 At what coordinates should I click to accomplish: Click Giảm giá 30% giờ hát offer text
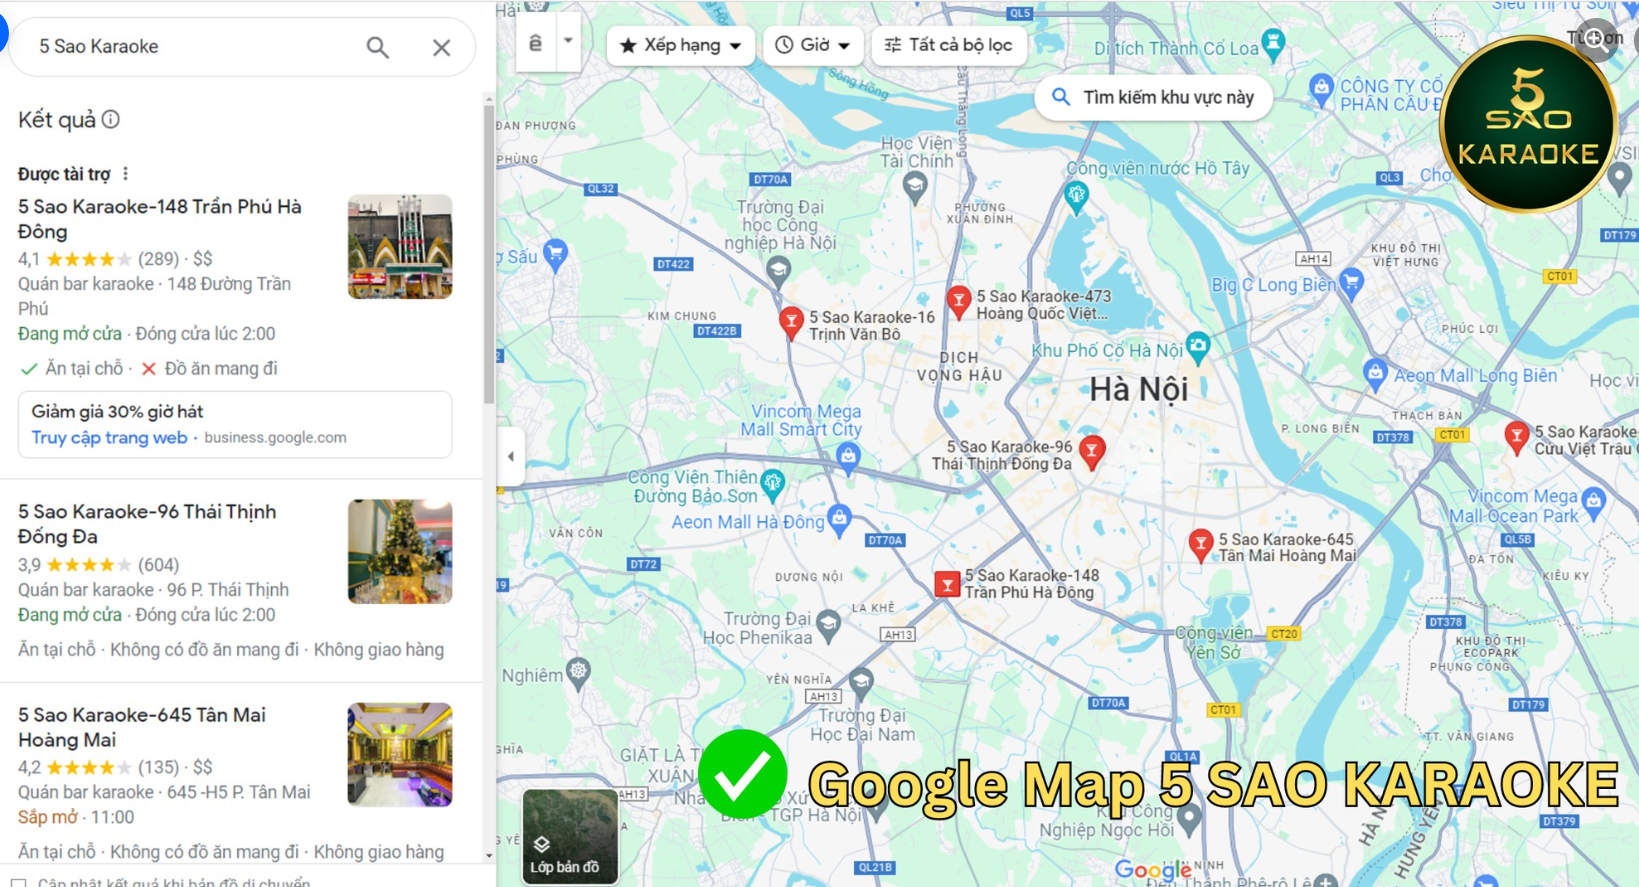[117, 411]
